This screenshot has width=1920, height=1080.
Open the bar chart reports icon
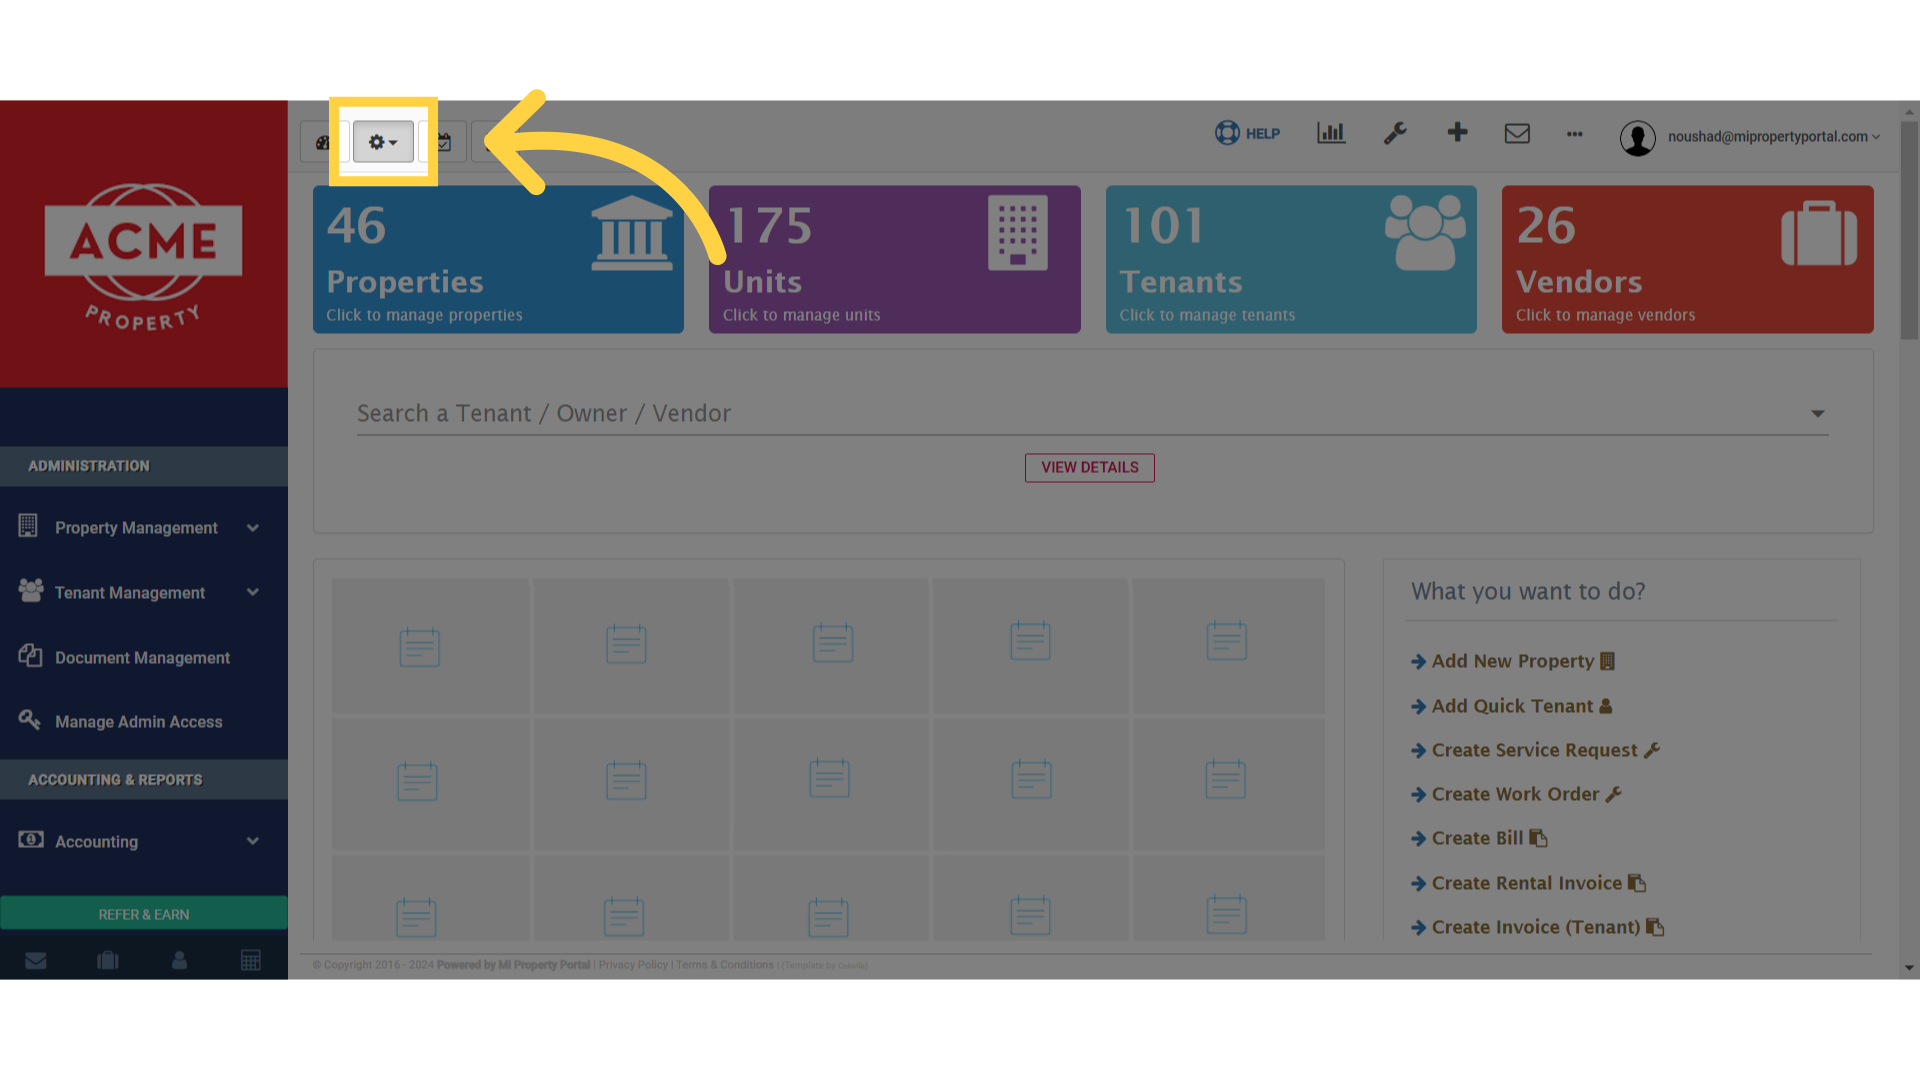click(x=1331, y=133)
